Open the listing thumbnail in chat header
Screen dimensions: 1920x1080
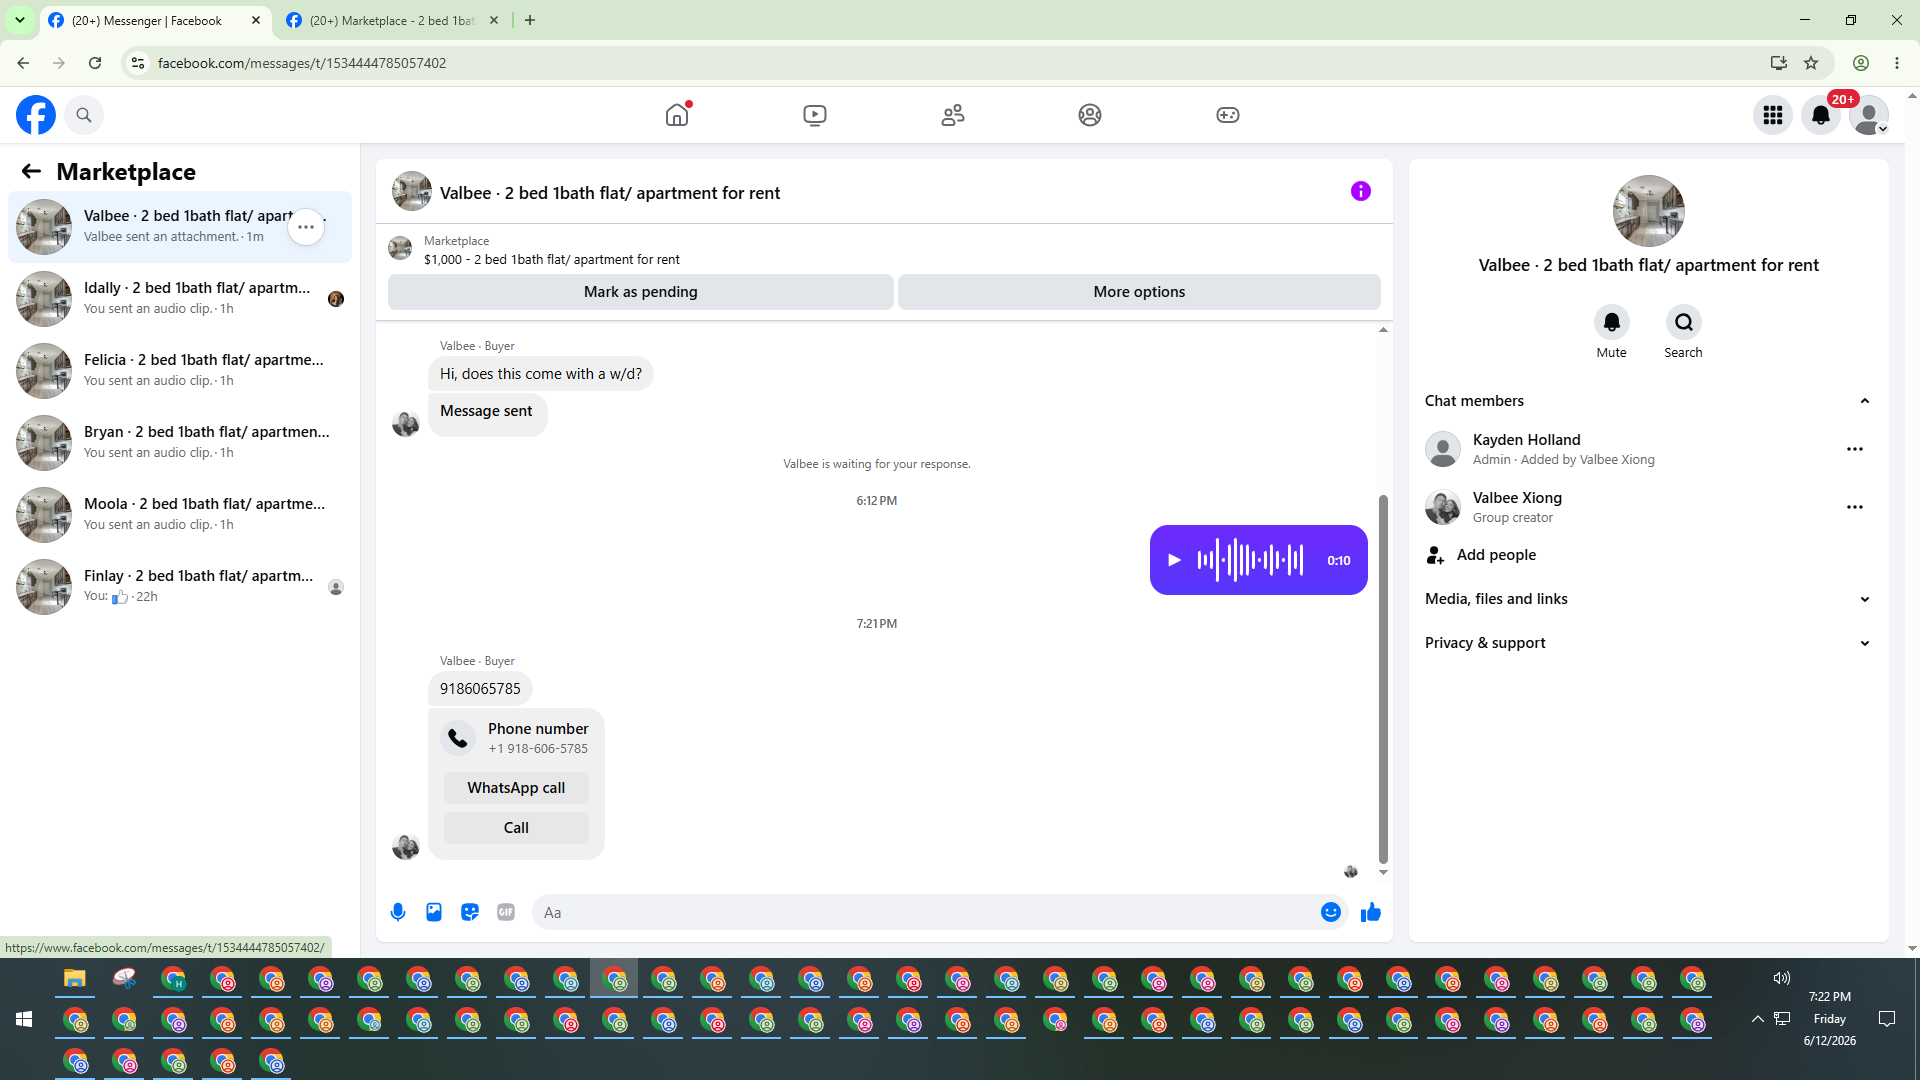coord(411,191)
